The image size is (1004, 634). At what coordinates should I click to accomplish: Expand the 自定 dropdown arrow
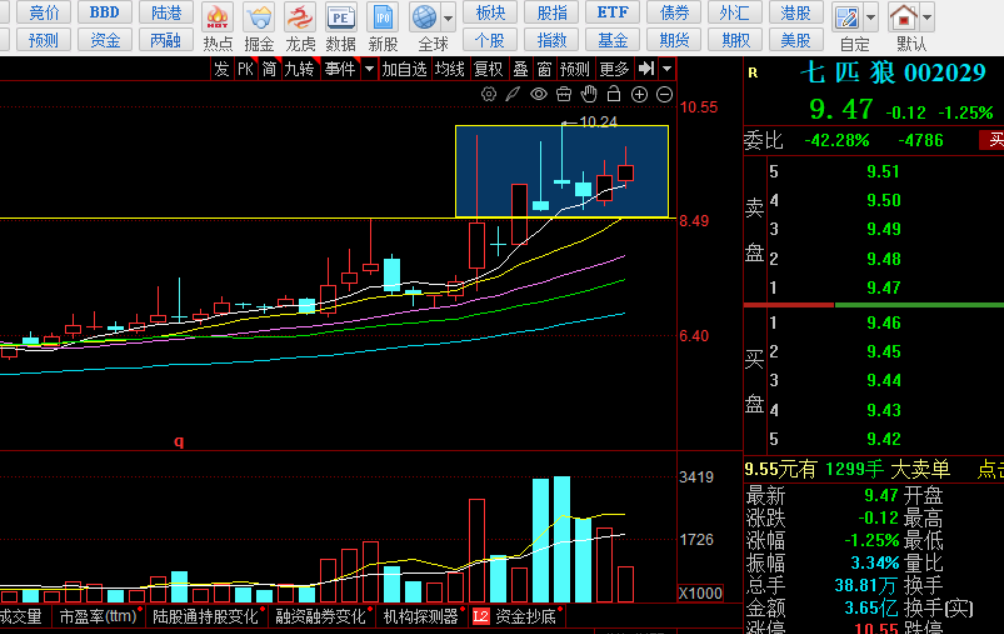(871, 18)
